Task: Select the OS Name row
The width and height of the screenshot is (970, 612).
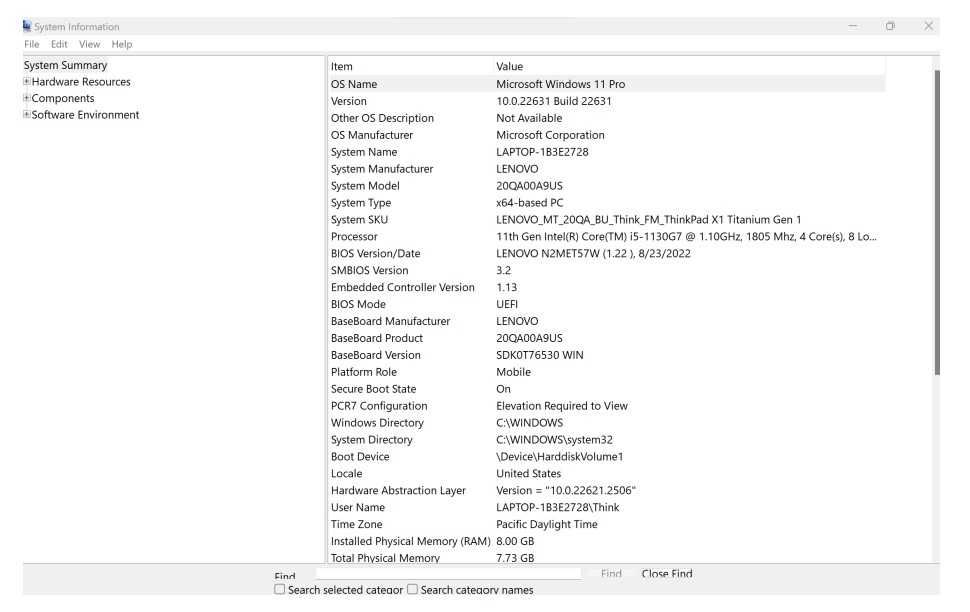Action: [x=606, y=84]
